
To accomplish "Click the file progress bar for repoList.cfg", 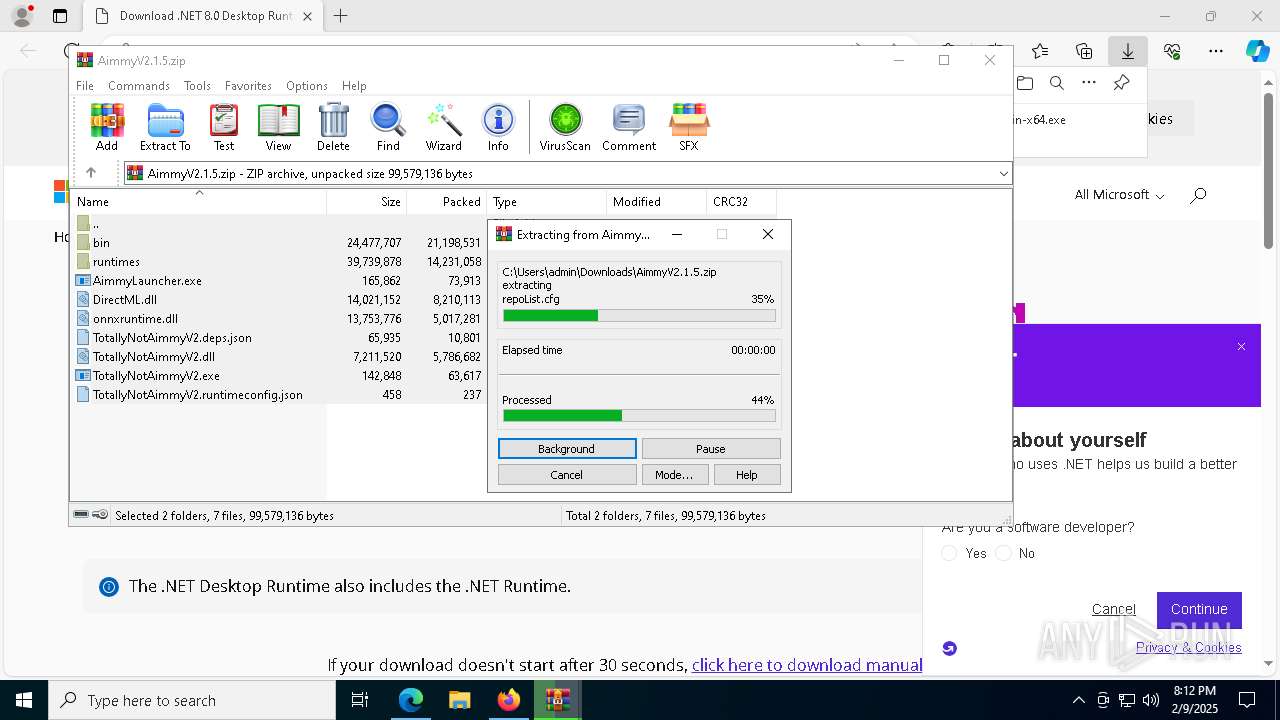I will click(x=639, y=316).
